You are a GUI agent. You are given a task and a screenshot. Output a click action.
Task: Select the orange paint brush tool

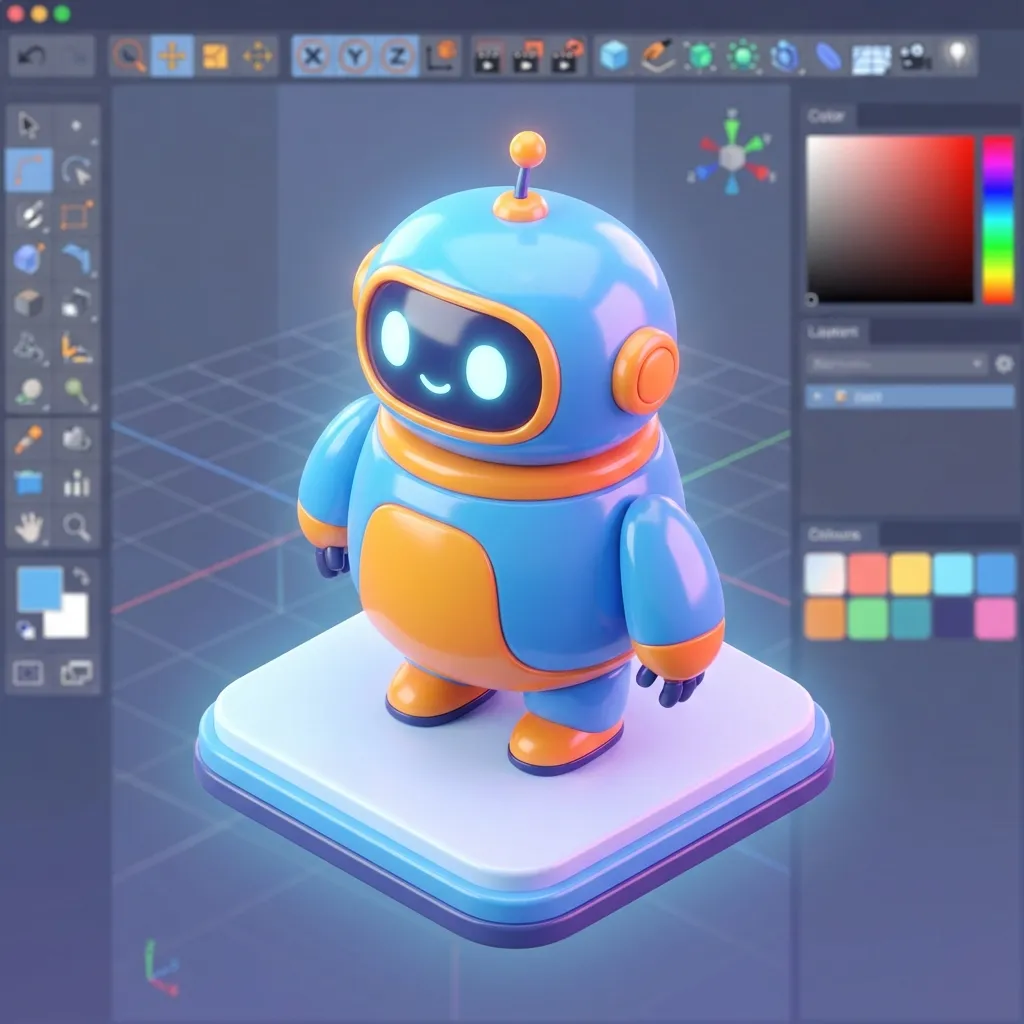(29, 439)
